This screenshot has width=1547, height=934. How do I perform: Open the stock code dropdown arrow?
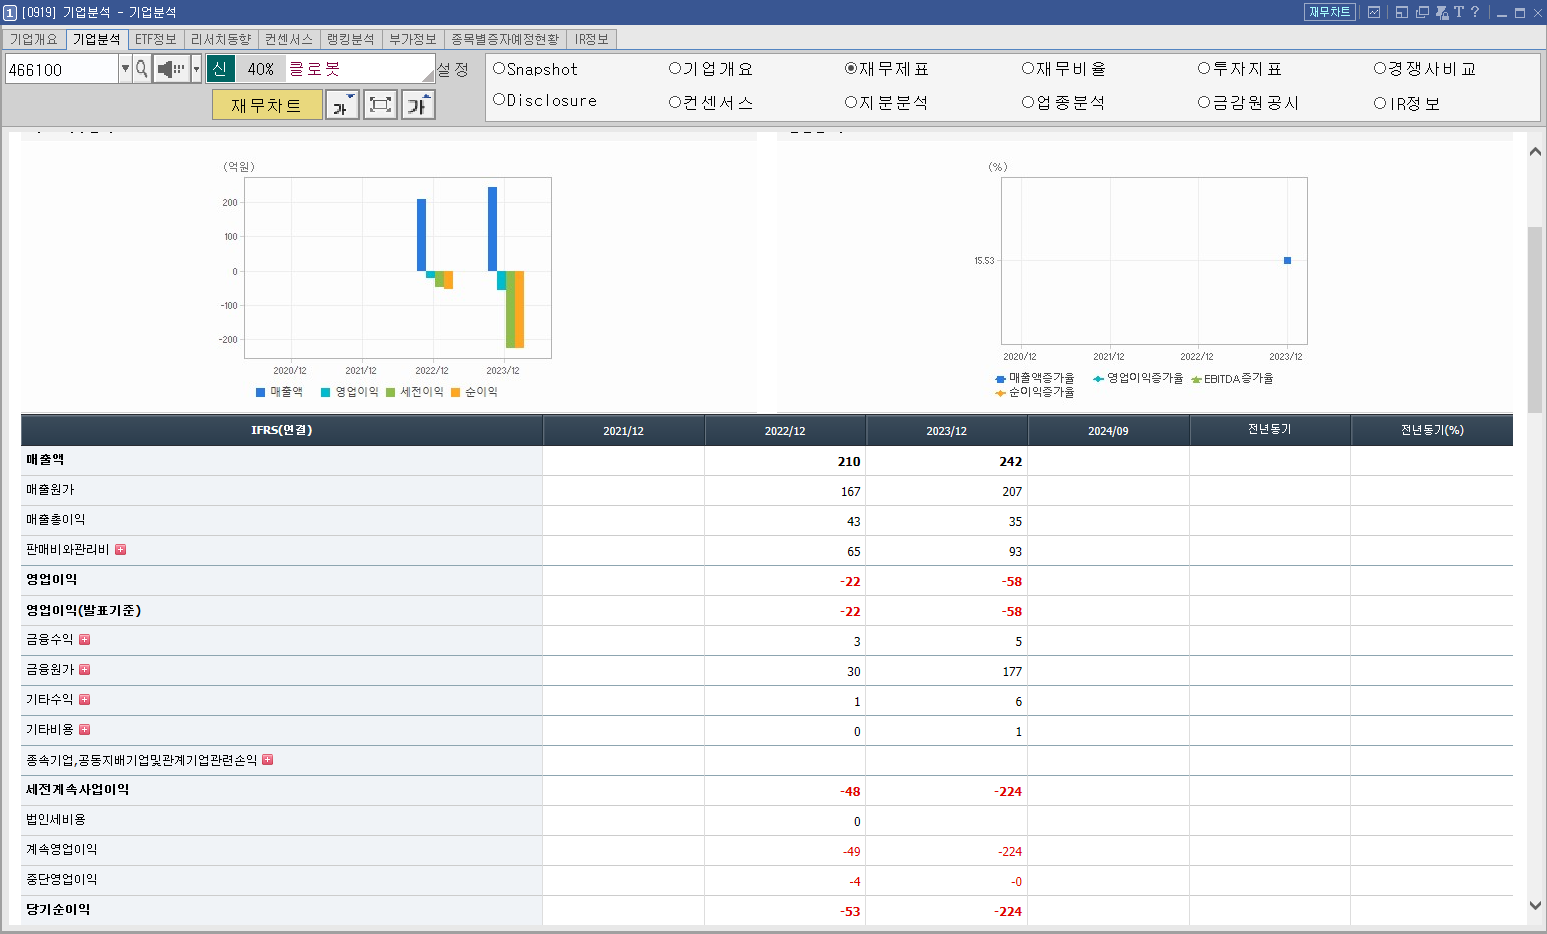click(124, 69)
